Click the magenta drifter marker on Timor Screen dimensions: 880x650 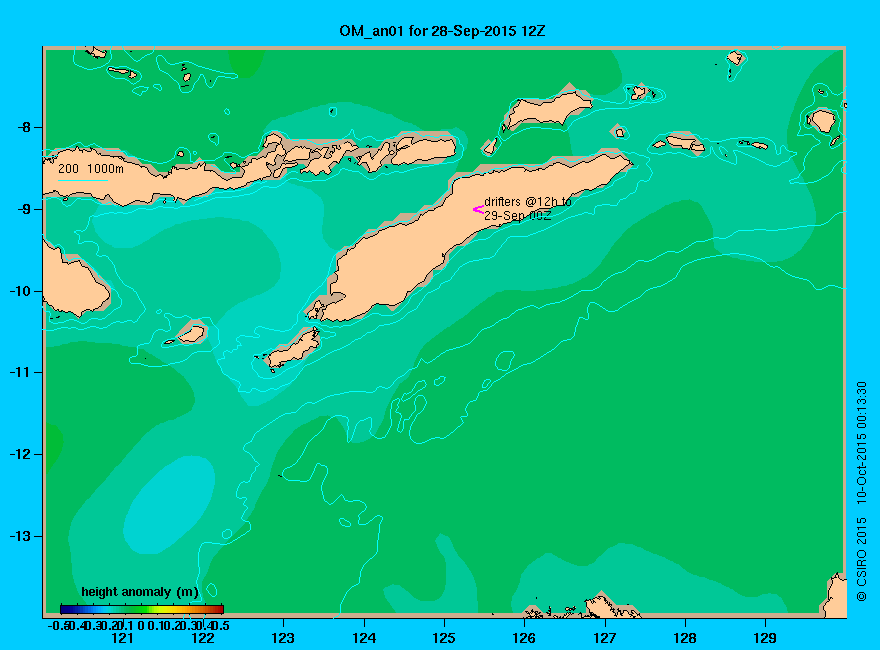(478, 209)
